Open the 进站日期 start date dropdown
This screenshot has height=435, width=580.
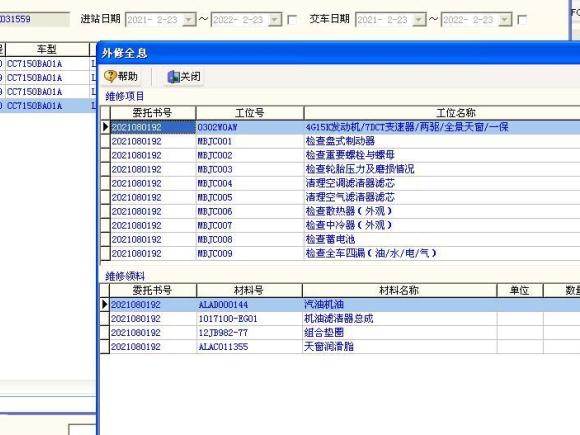(x=189, y=20)
